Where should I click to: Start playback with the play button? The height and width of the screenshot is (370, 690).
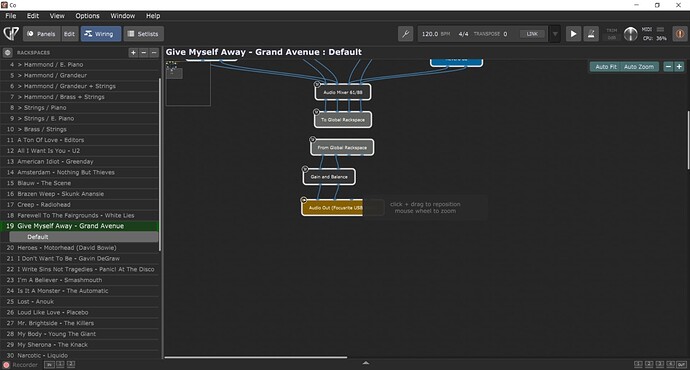tap(573, 34)
